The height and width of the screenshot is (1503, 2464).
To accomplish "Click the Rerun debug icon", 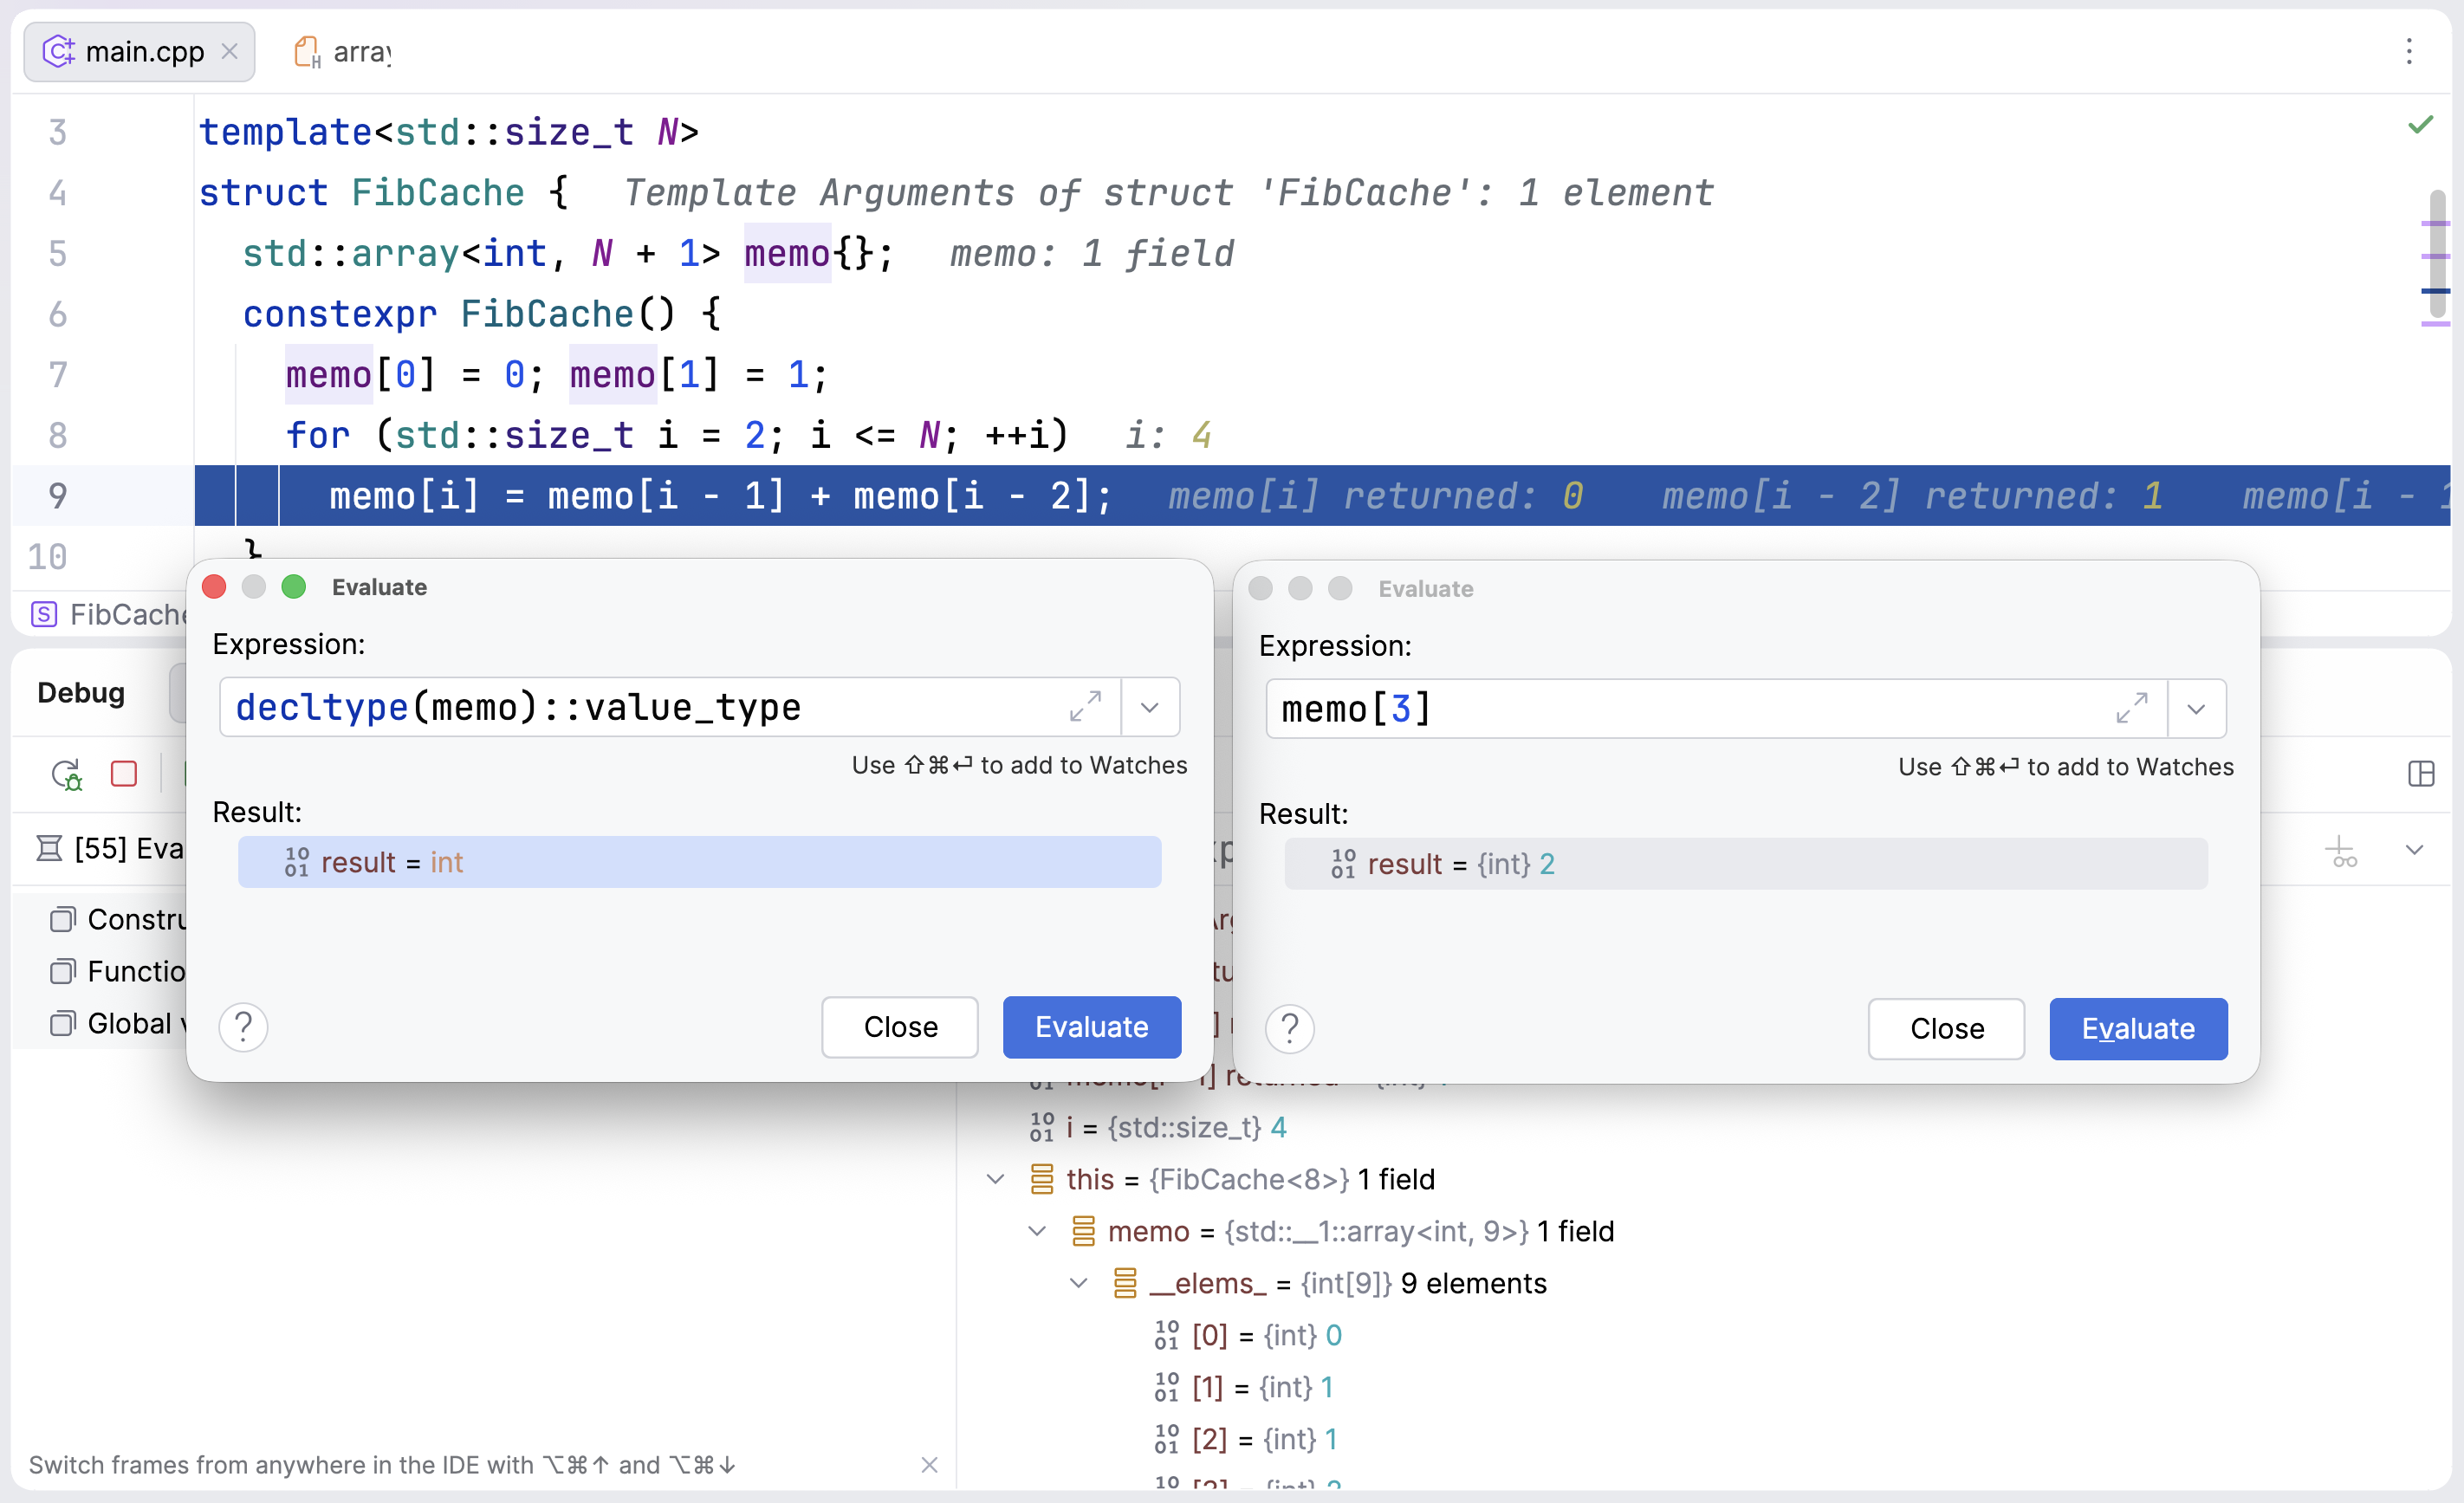I will click(x=66, y=773).
